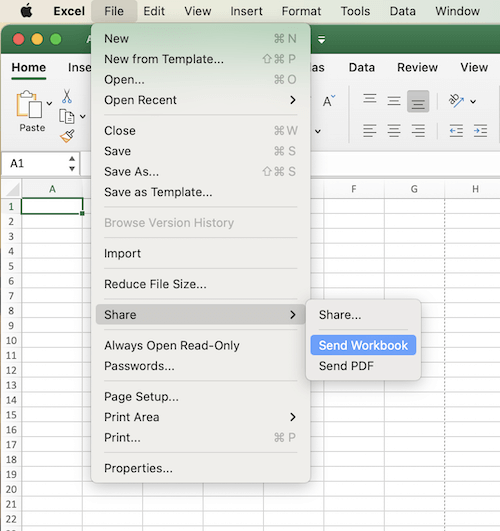Select Save as Template... menu item
The height and width of the screenshot is (531, 500).
200,192
